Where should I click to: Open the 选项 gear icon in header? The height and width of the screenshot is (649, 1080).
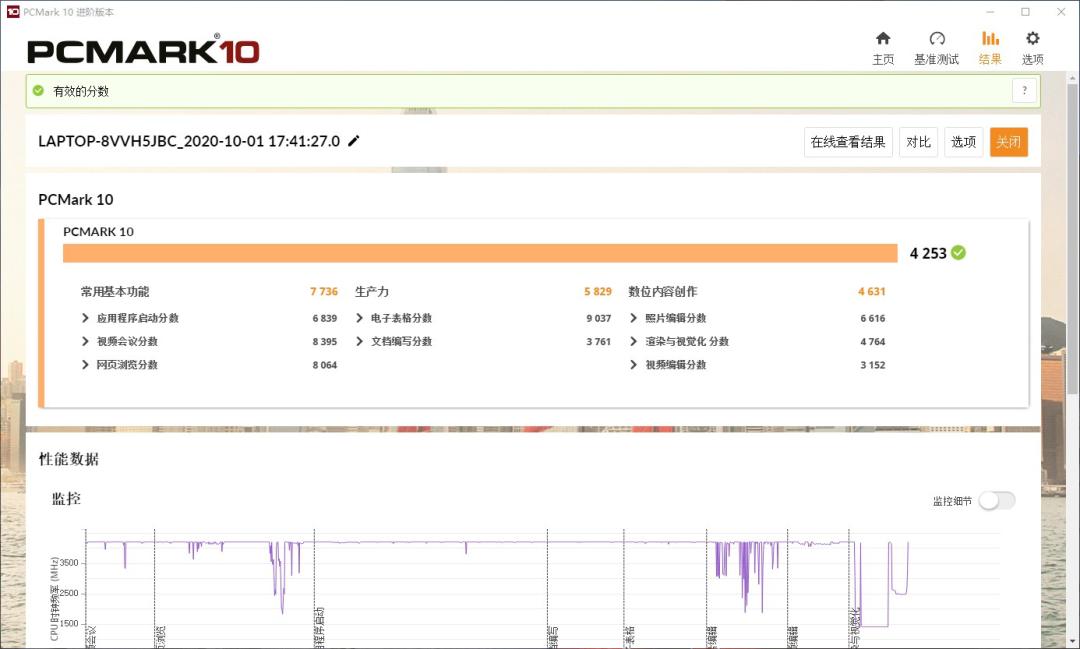pos(1032,39)
